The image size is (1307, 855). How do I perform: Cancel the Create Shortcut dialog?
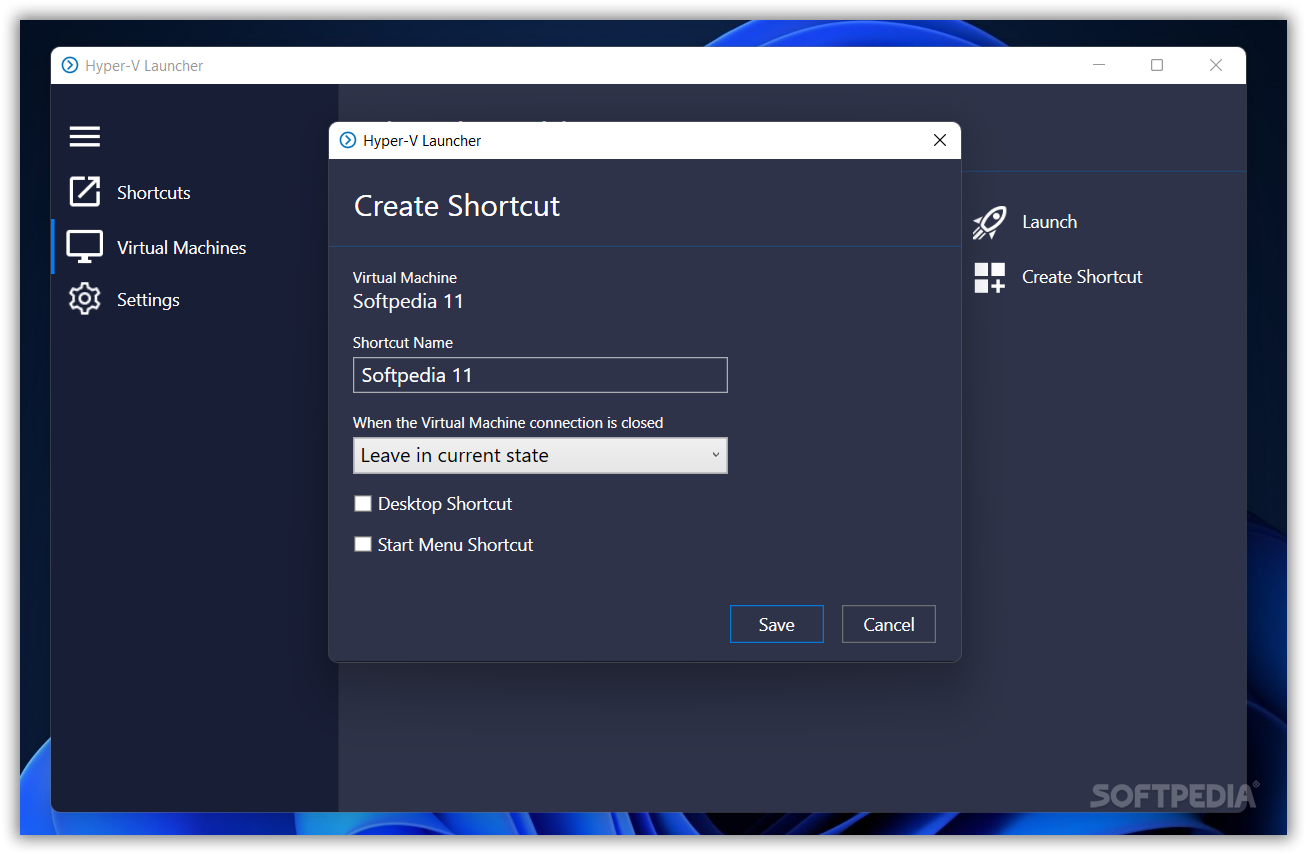(x=889, y=624)
